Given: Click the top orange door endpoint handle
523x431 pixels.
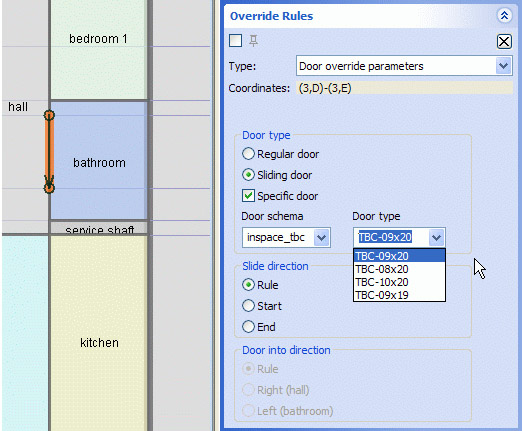Looking at the screenshot, I should pos(49,115).
